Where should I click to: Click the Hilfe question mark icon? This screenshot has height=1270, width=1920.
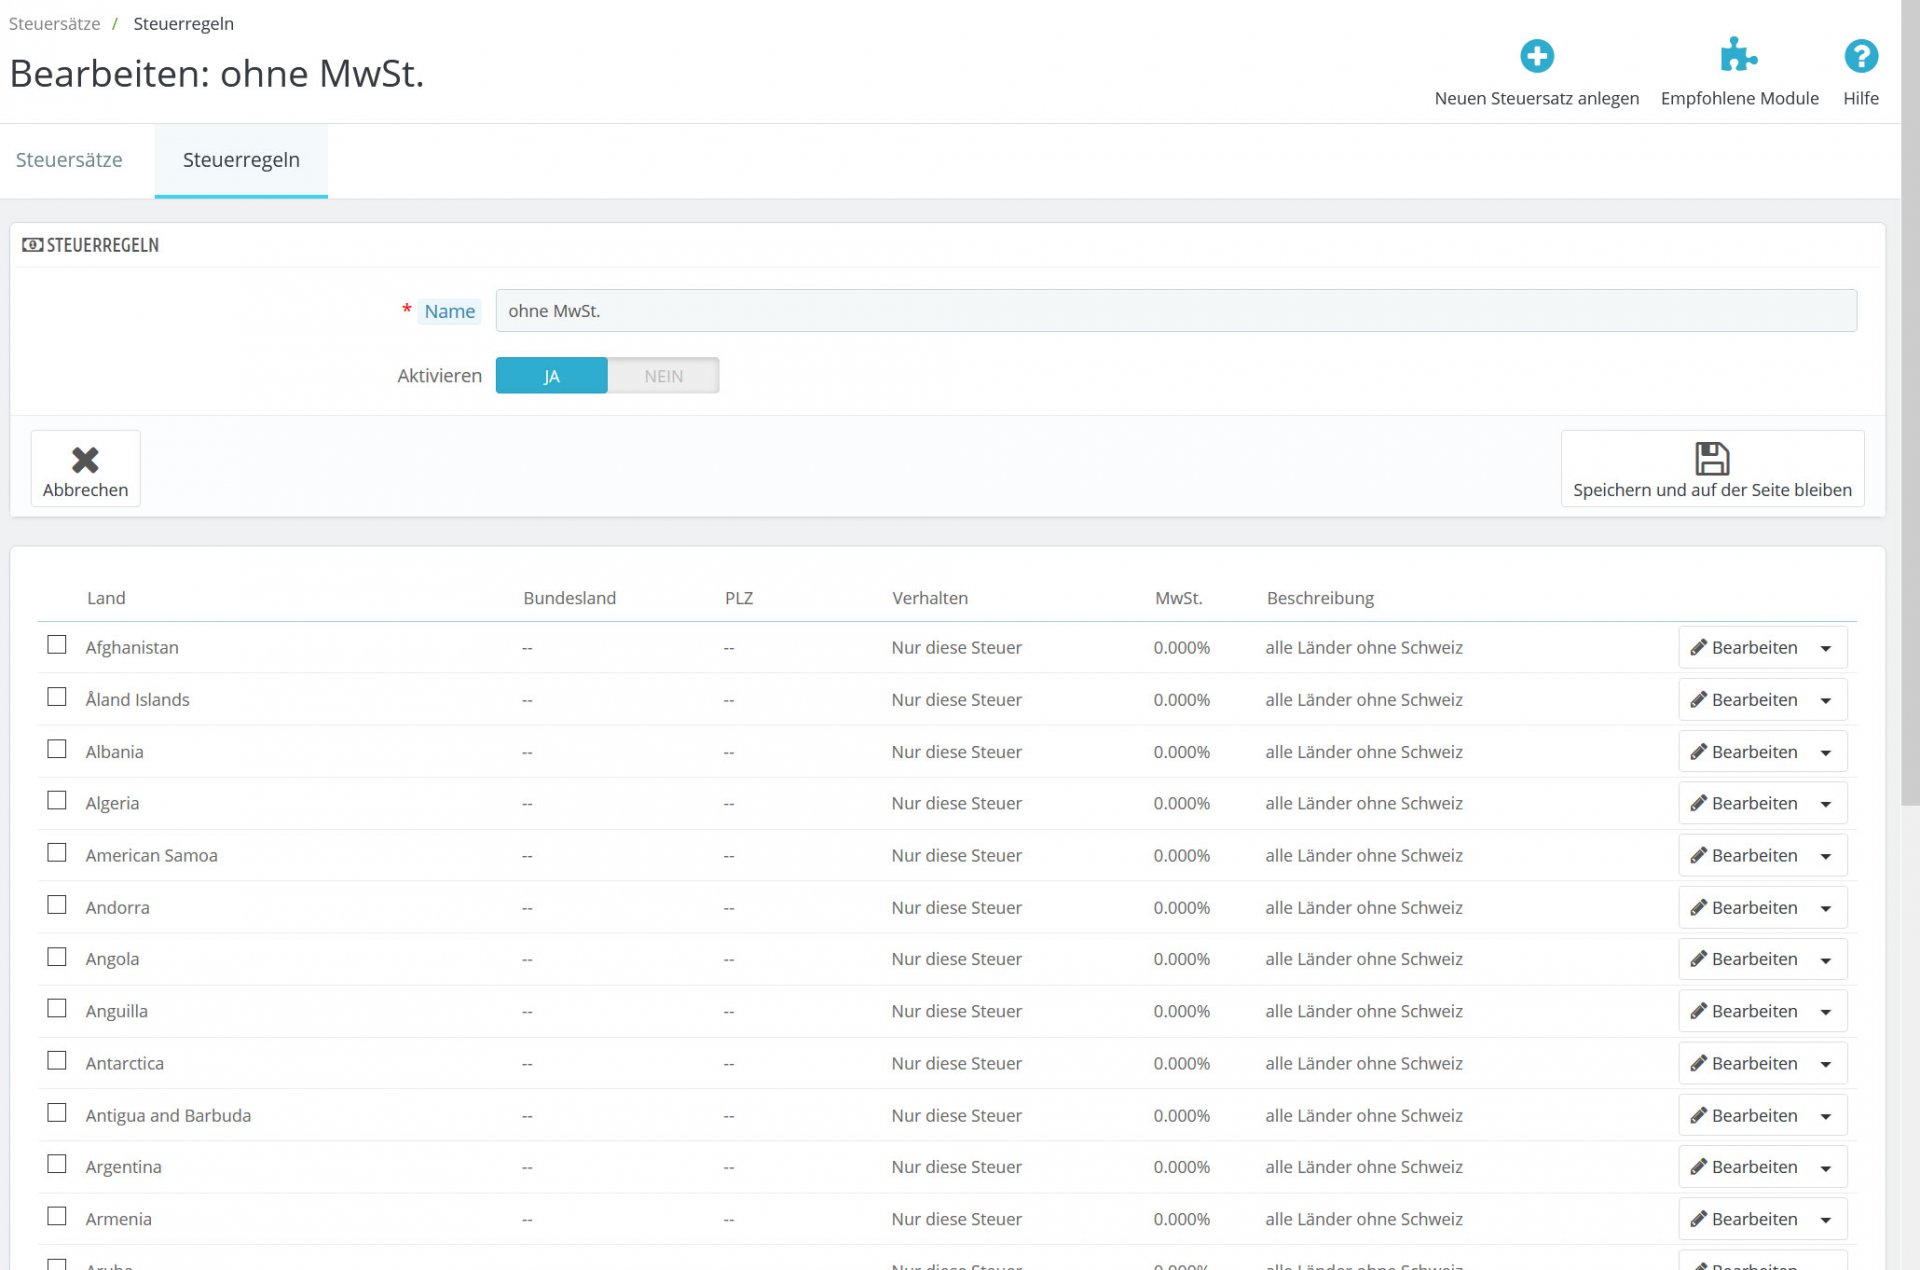(x=1860, y=56)
